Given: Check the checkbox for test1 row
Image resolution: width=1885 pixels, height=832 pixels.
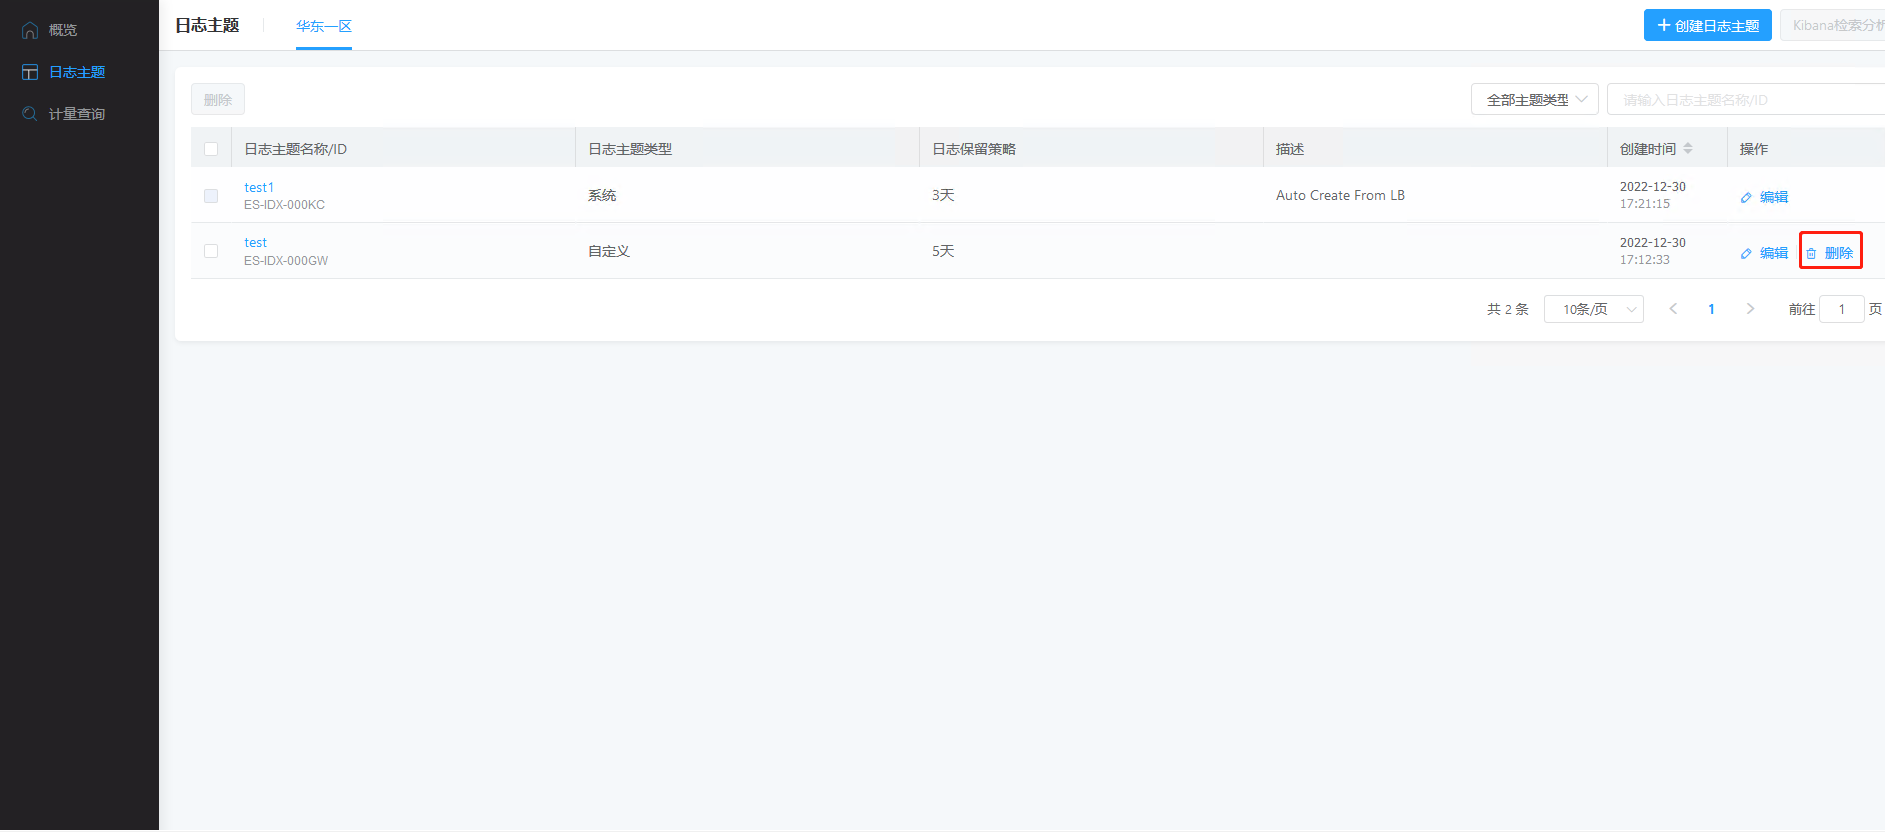Looking at the screenshot, I should [211, 196].
